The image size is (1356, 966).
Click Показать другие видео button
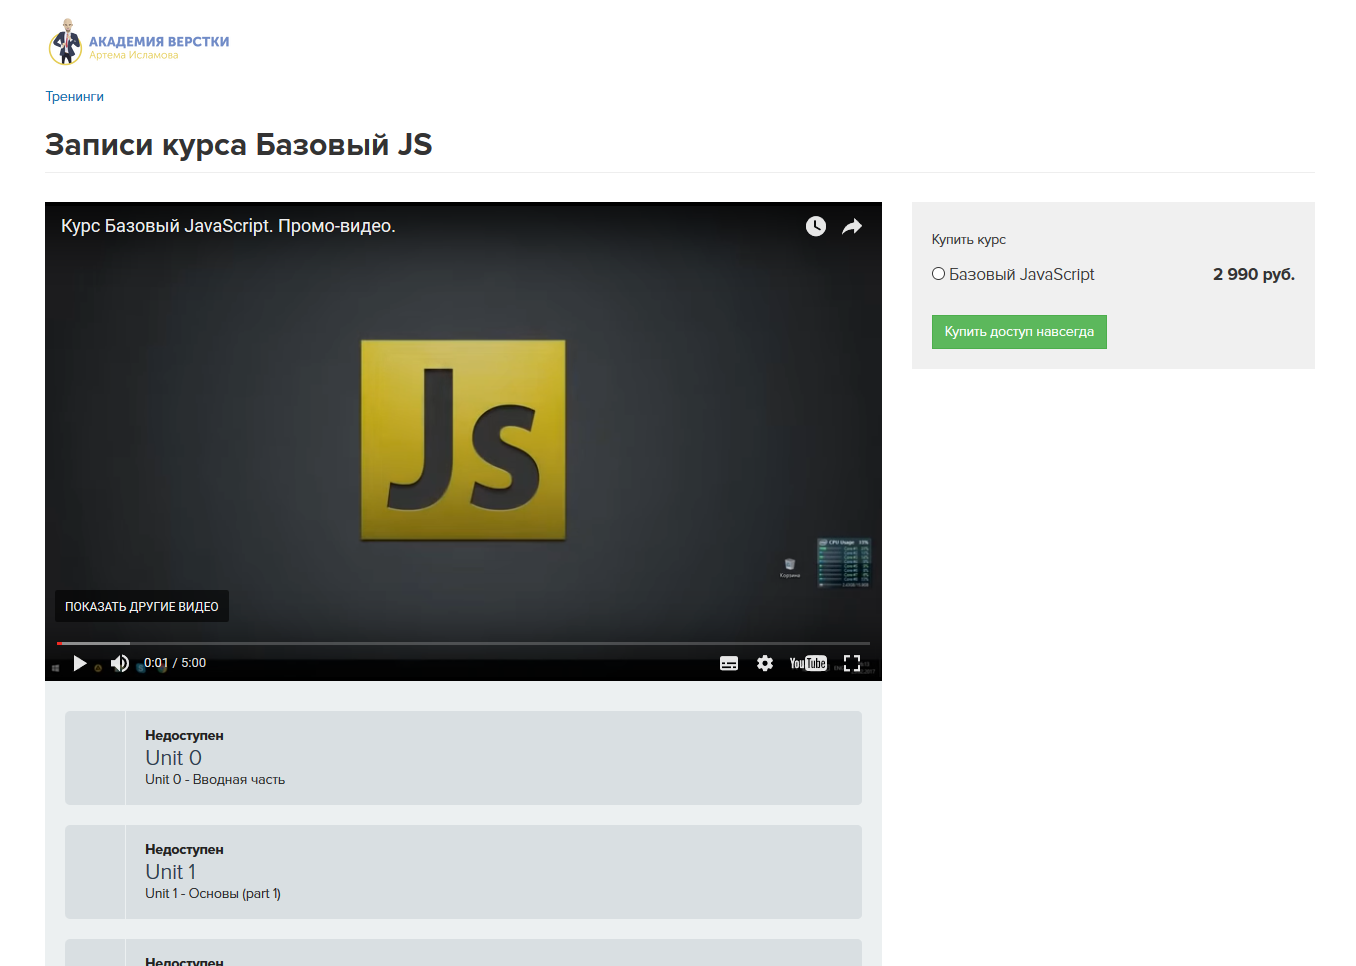(141, 606)
